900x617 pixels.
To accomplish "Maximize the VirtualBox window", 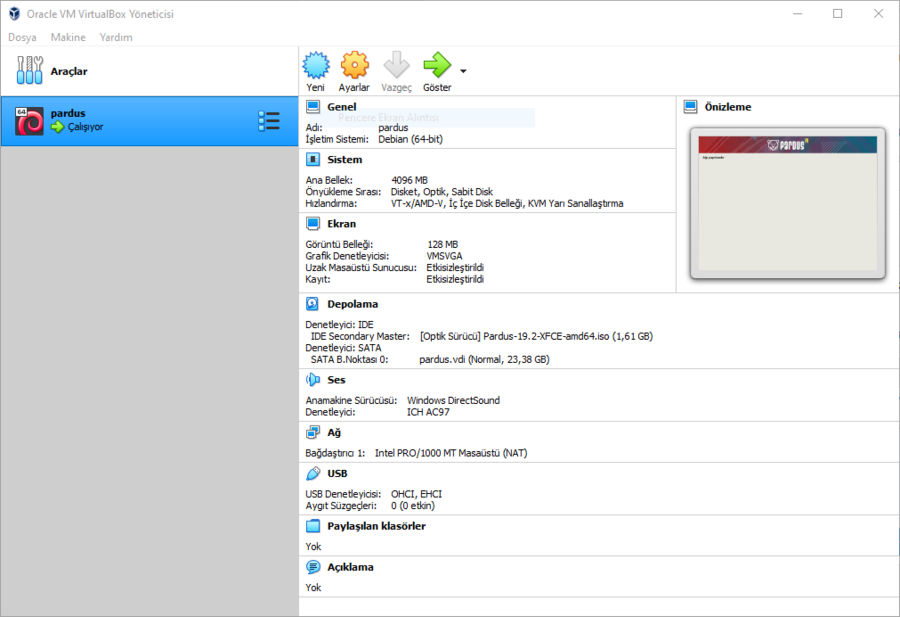I will click(x=837, y=14).
